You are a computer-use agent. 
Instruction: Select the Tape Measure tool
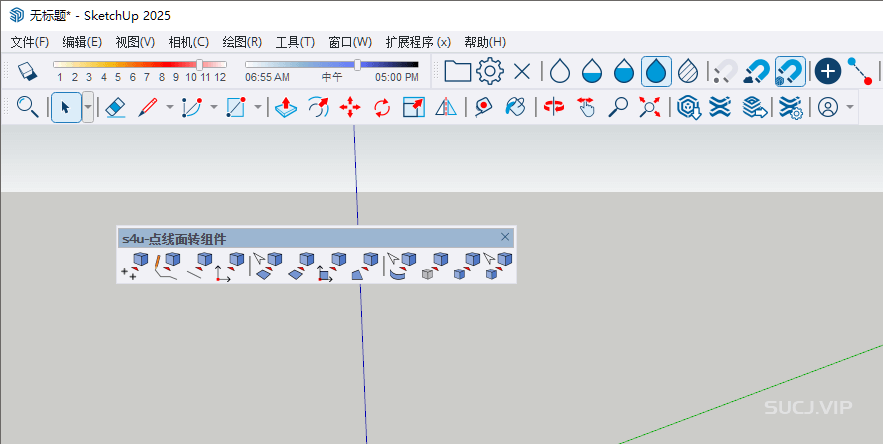(x=483, y=106)
